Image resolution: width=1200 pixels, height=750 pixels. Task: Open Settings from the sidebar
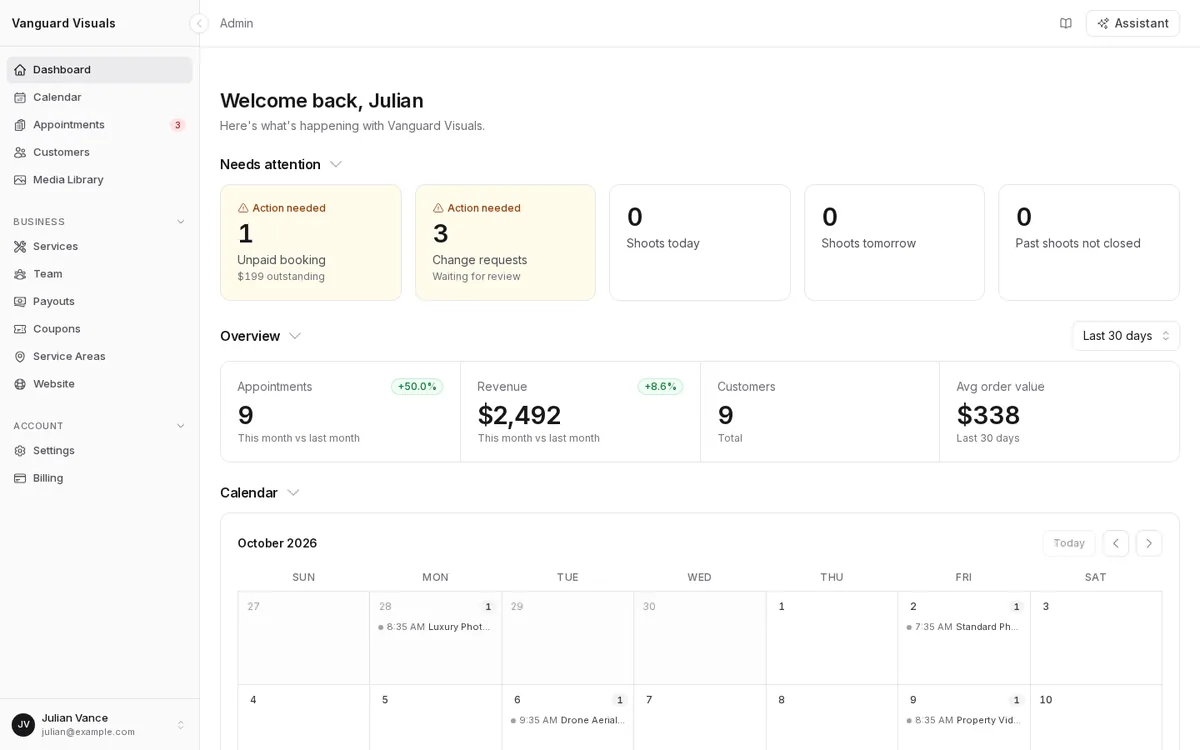99,450
